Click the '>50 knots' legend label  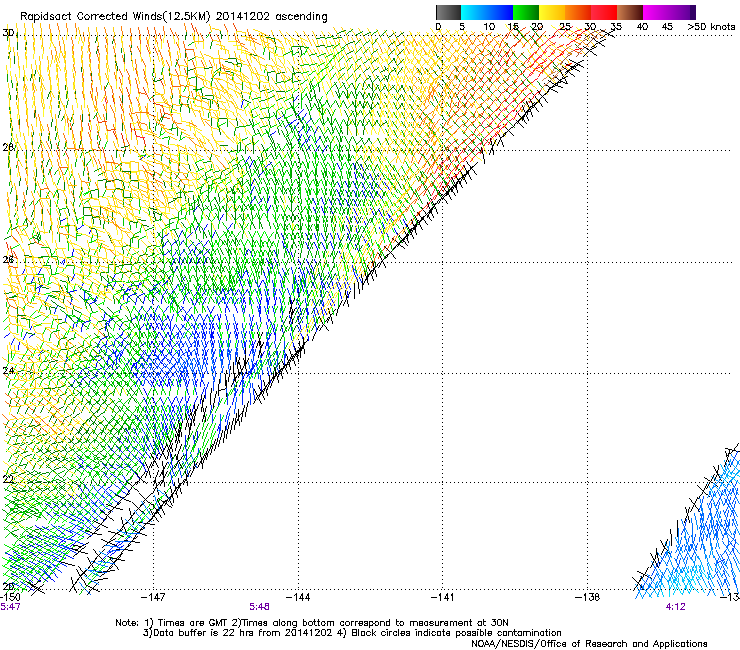click(x=711, y=27)
